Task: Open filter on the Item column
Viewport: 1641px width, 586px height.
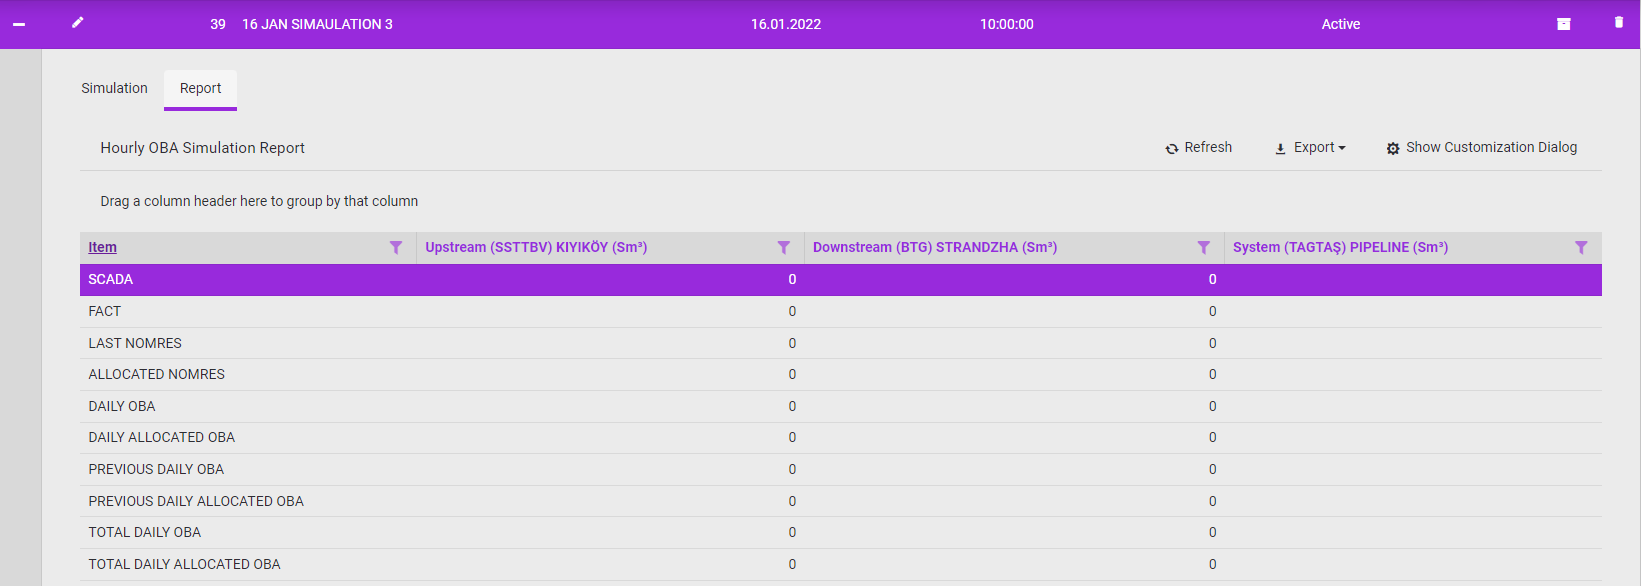Action: coord(396,248)
